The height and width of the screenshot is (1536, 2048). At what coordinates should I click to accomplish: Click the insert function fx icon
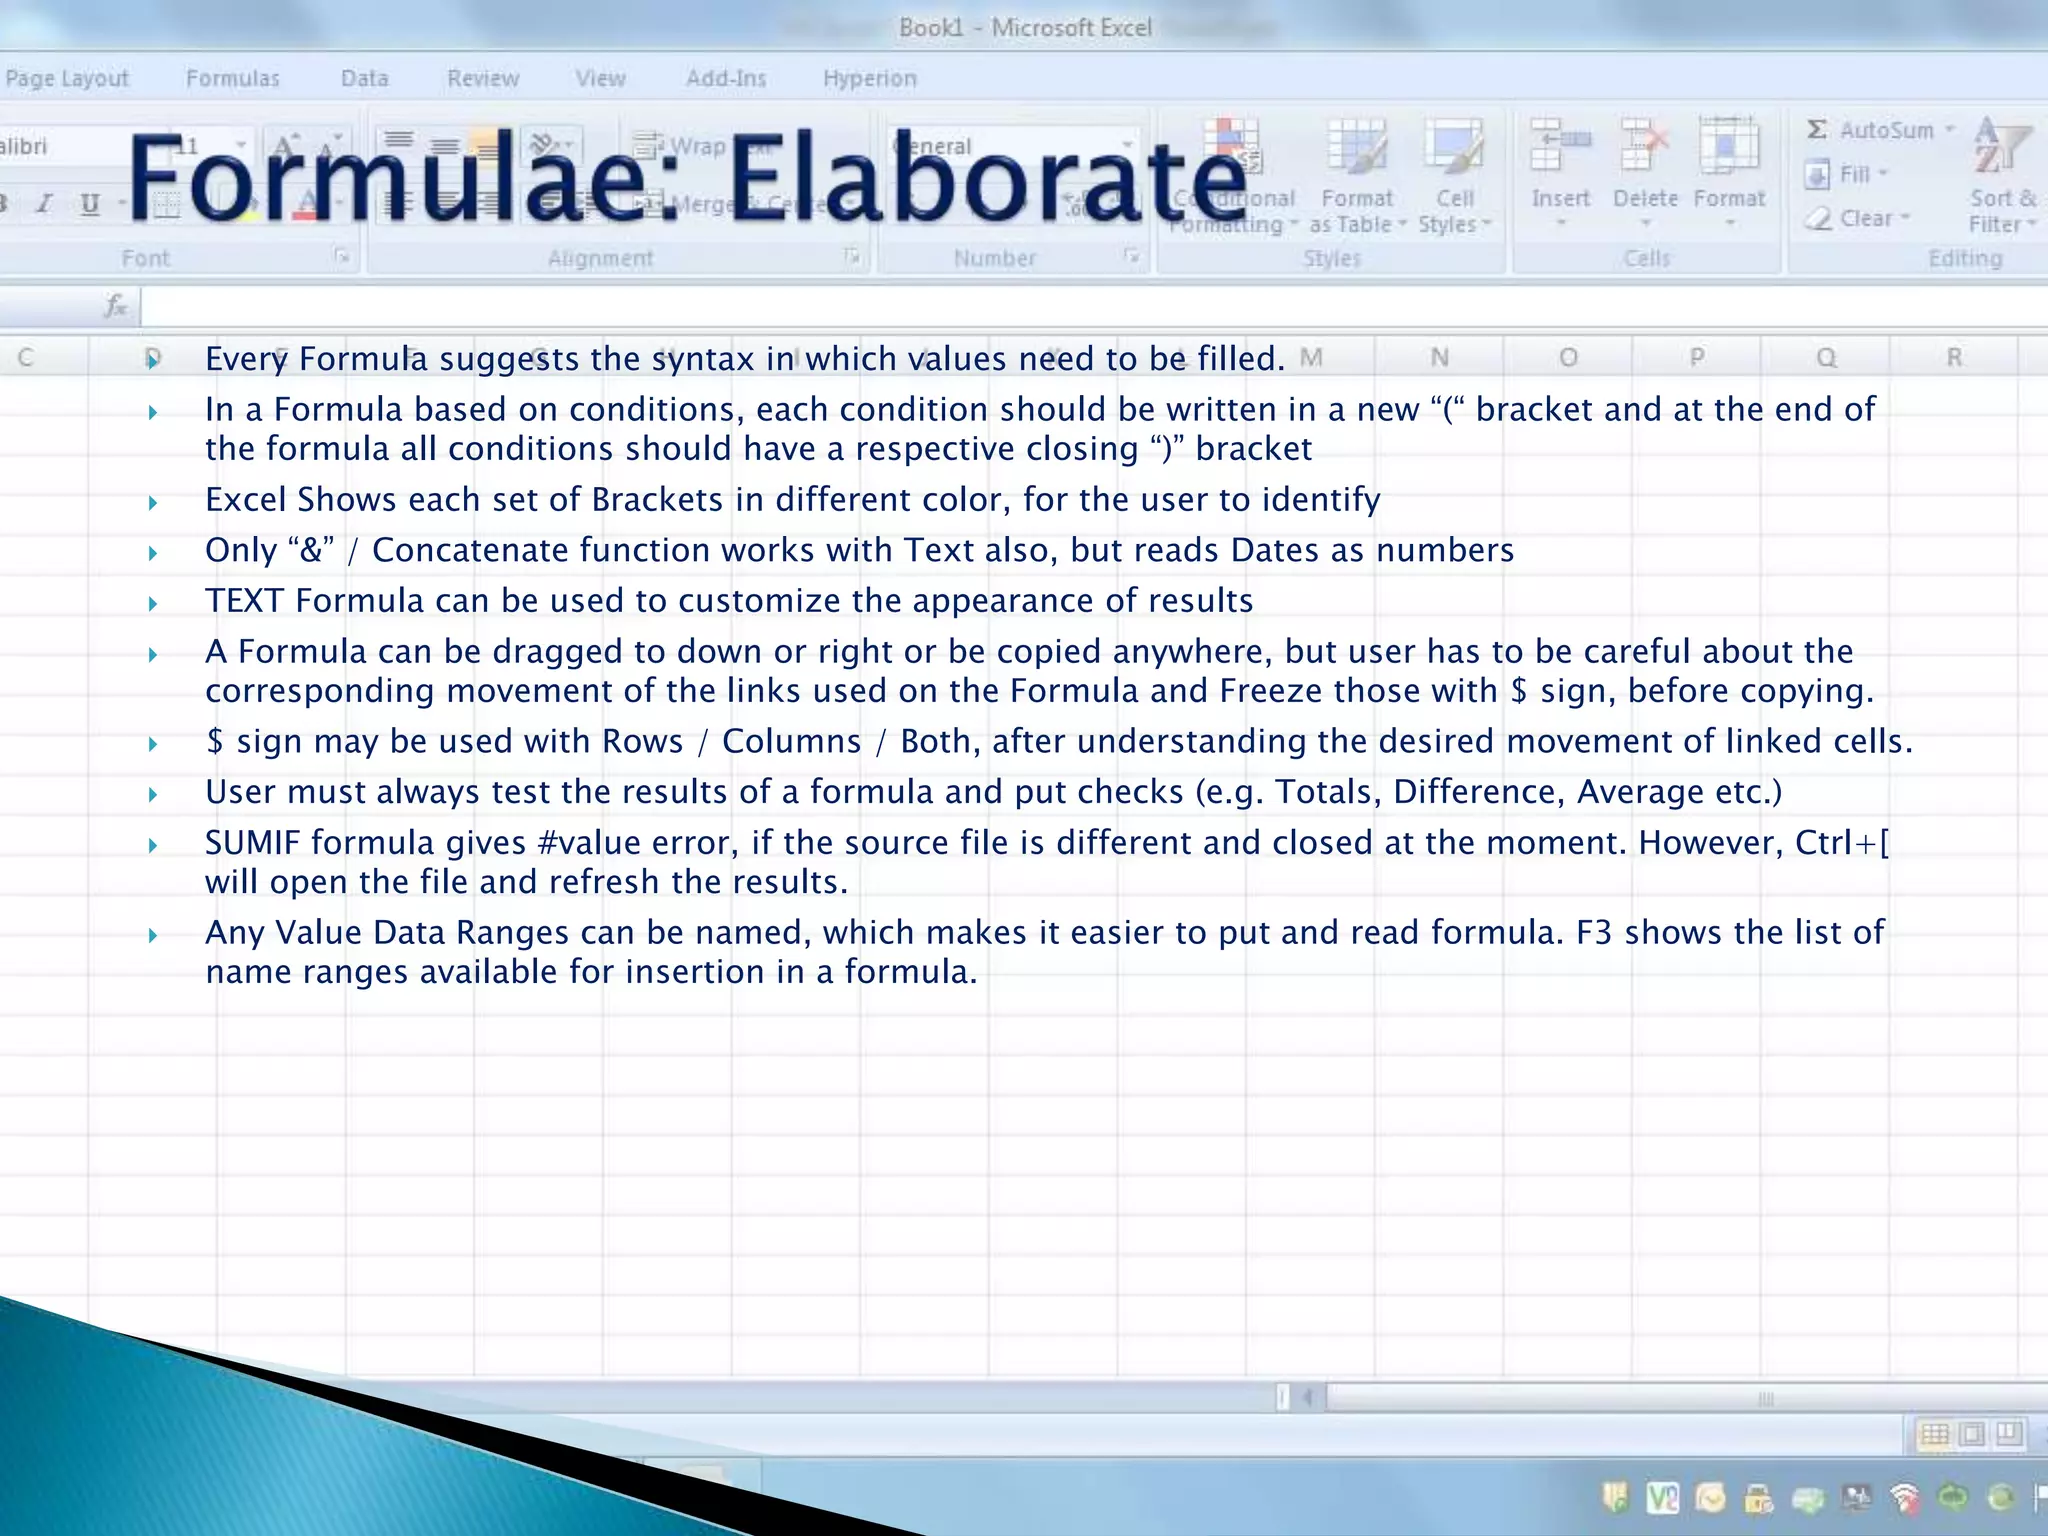[x=116, y=306]
